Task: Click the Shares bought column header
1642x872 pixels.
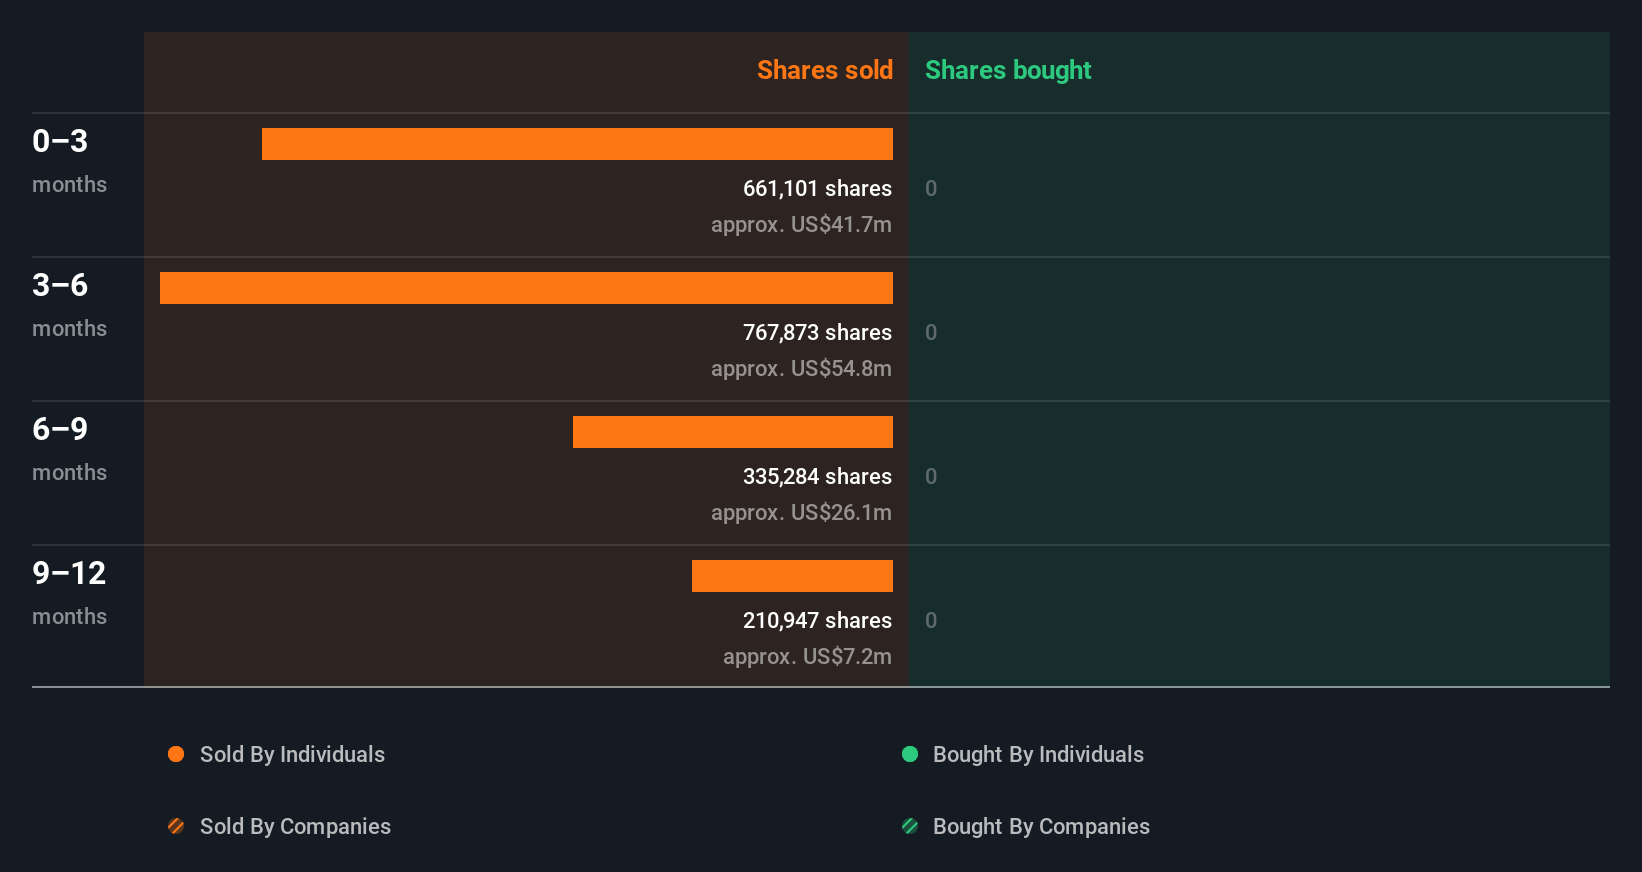Action: click(1008, 70)
